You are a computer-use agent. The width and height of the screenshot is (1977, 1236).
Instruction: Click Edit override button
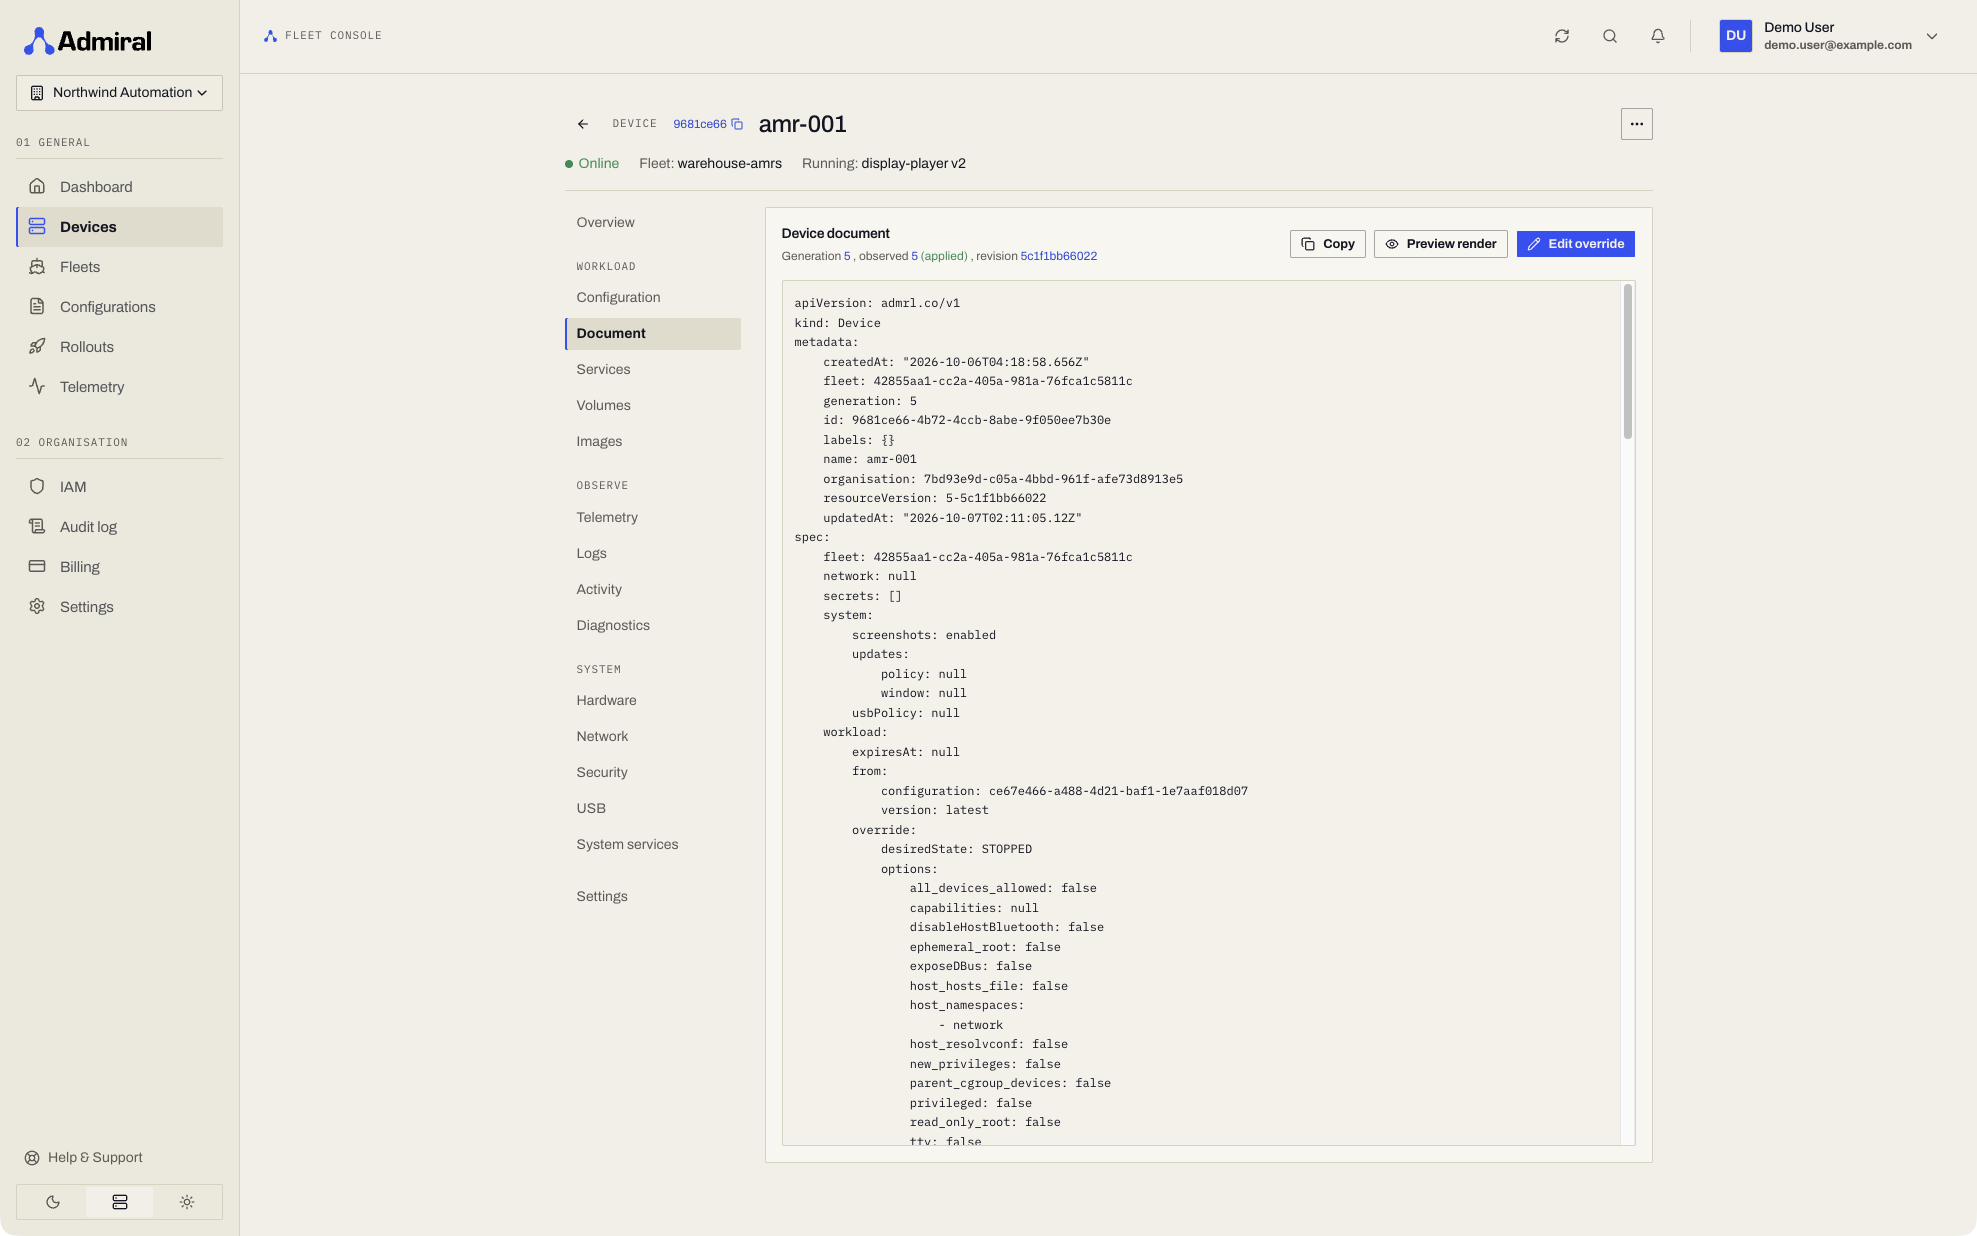pos(1575,244)
